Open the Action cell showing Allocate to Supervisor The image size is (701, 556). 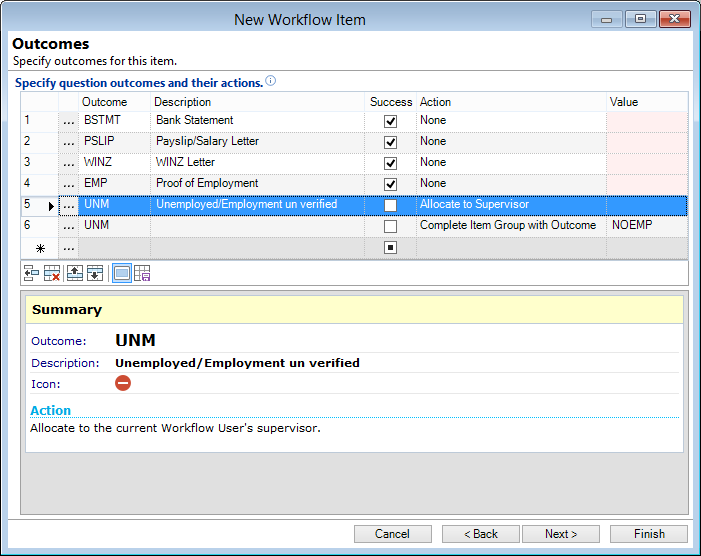coord(511,206)
